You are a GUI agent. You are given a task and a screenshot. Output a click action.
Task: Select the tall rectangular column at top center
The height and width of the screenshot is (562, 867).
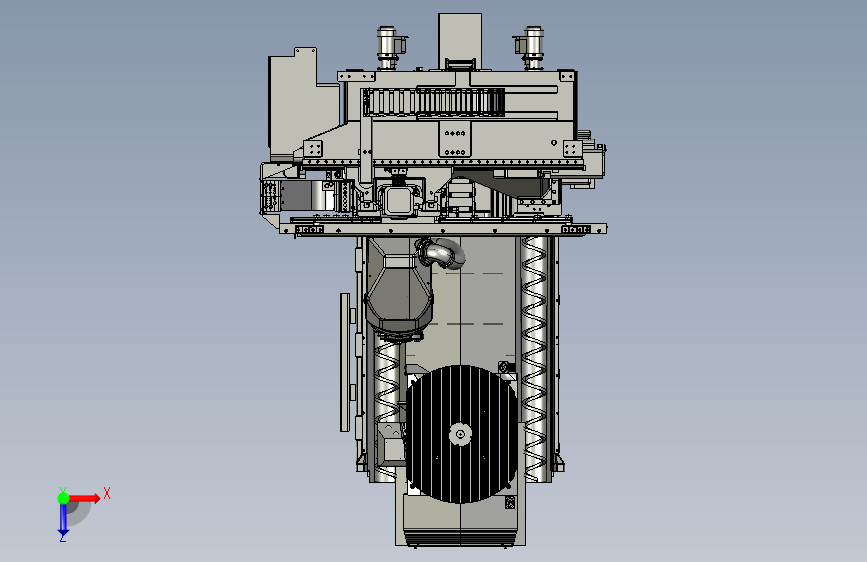click(x=459, y=41)
